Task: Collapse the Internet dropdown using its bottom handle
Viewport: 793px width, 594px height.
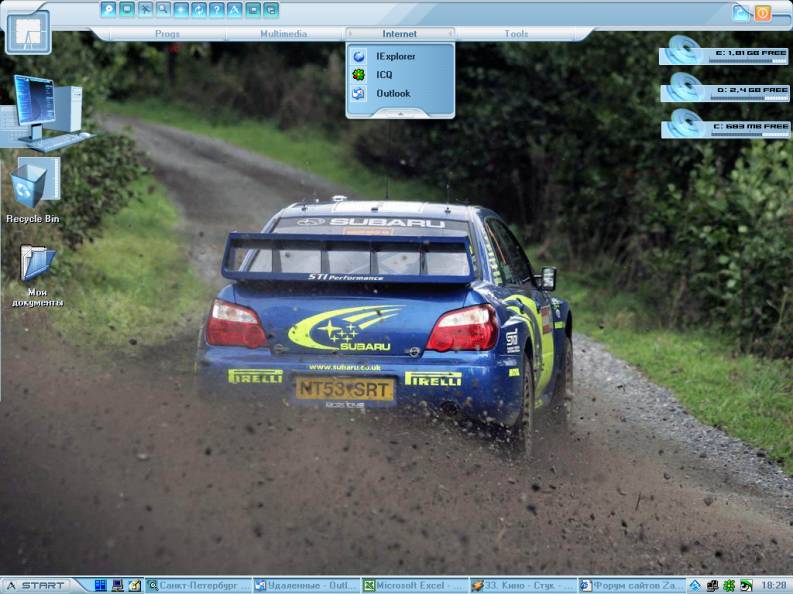Action: (400, 114)
